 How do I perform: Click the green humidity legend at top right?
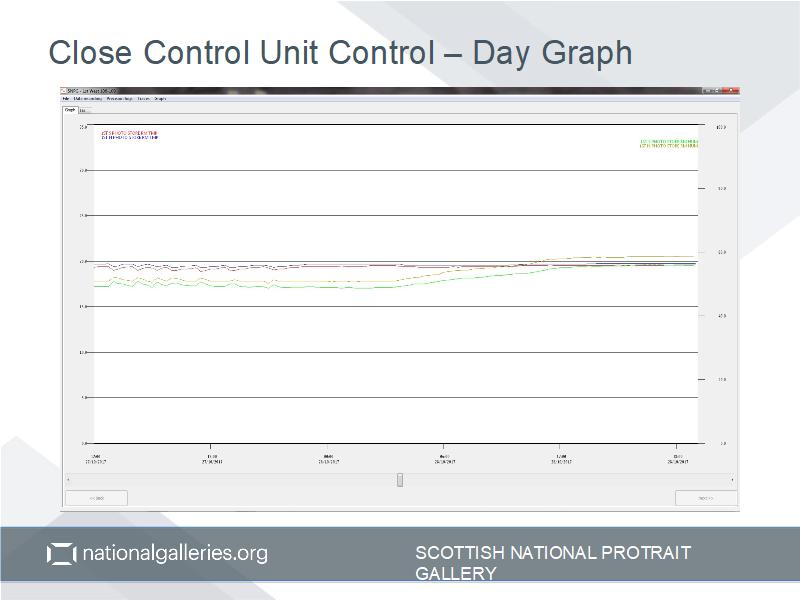669,142
